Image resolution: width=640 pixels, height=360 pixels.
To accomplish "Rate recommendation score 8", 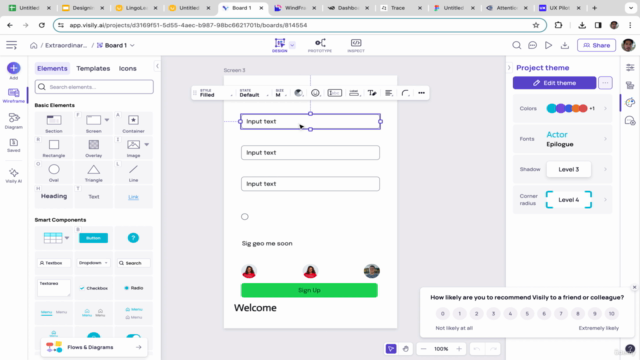I will point(578,313).
